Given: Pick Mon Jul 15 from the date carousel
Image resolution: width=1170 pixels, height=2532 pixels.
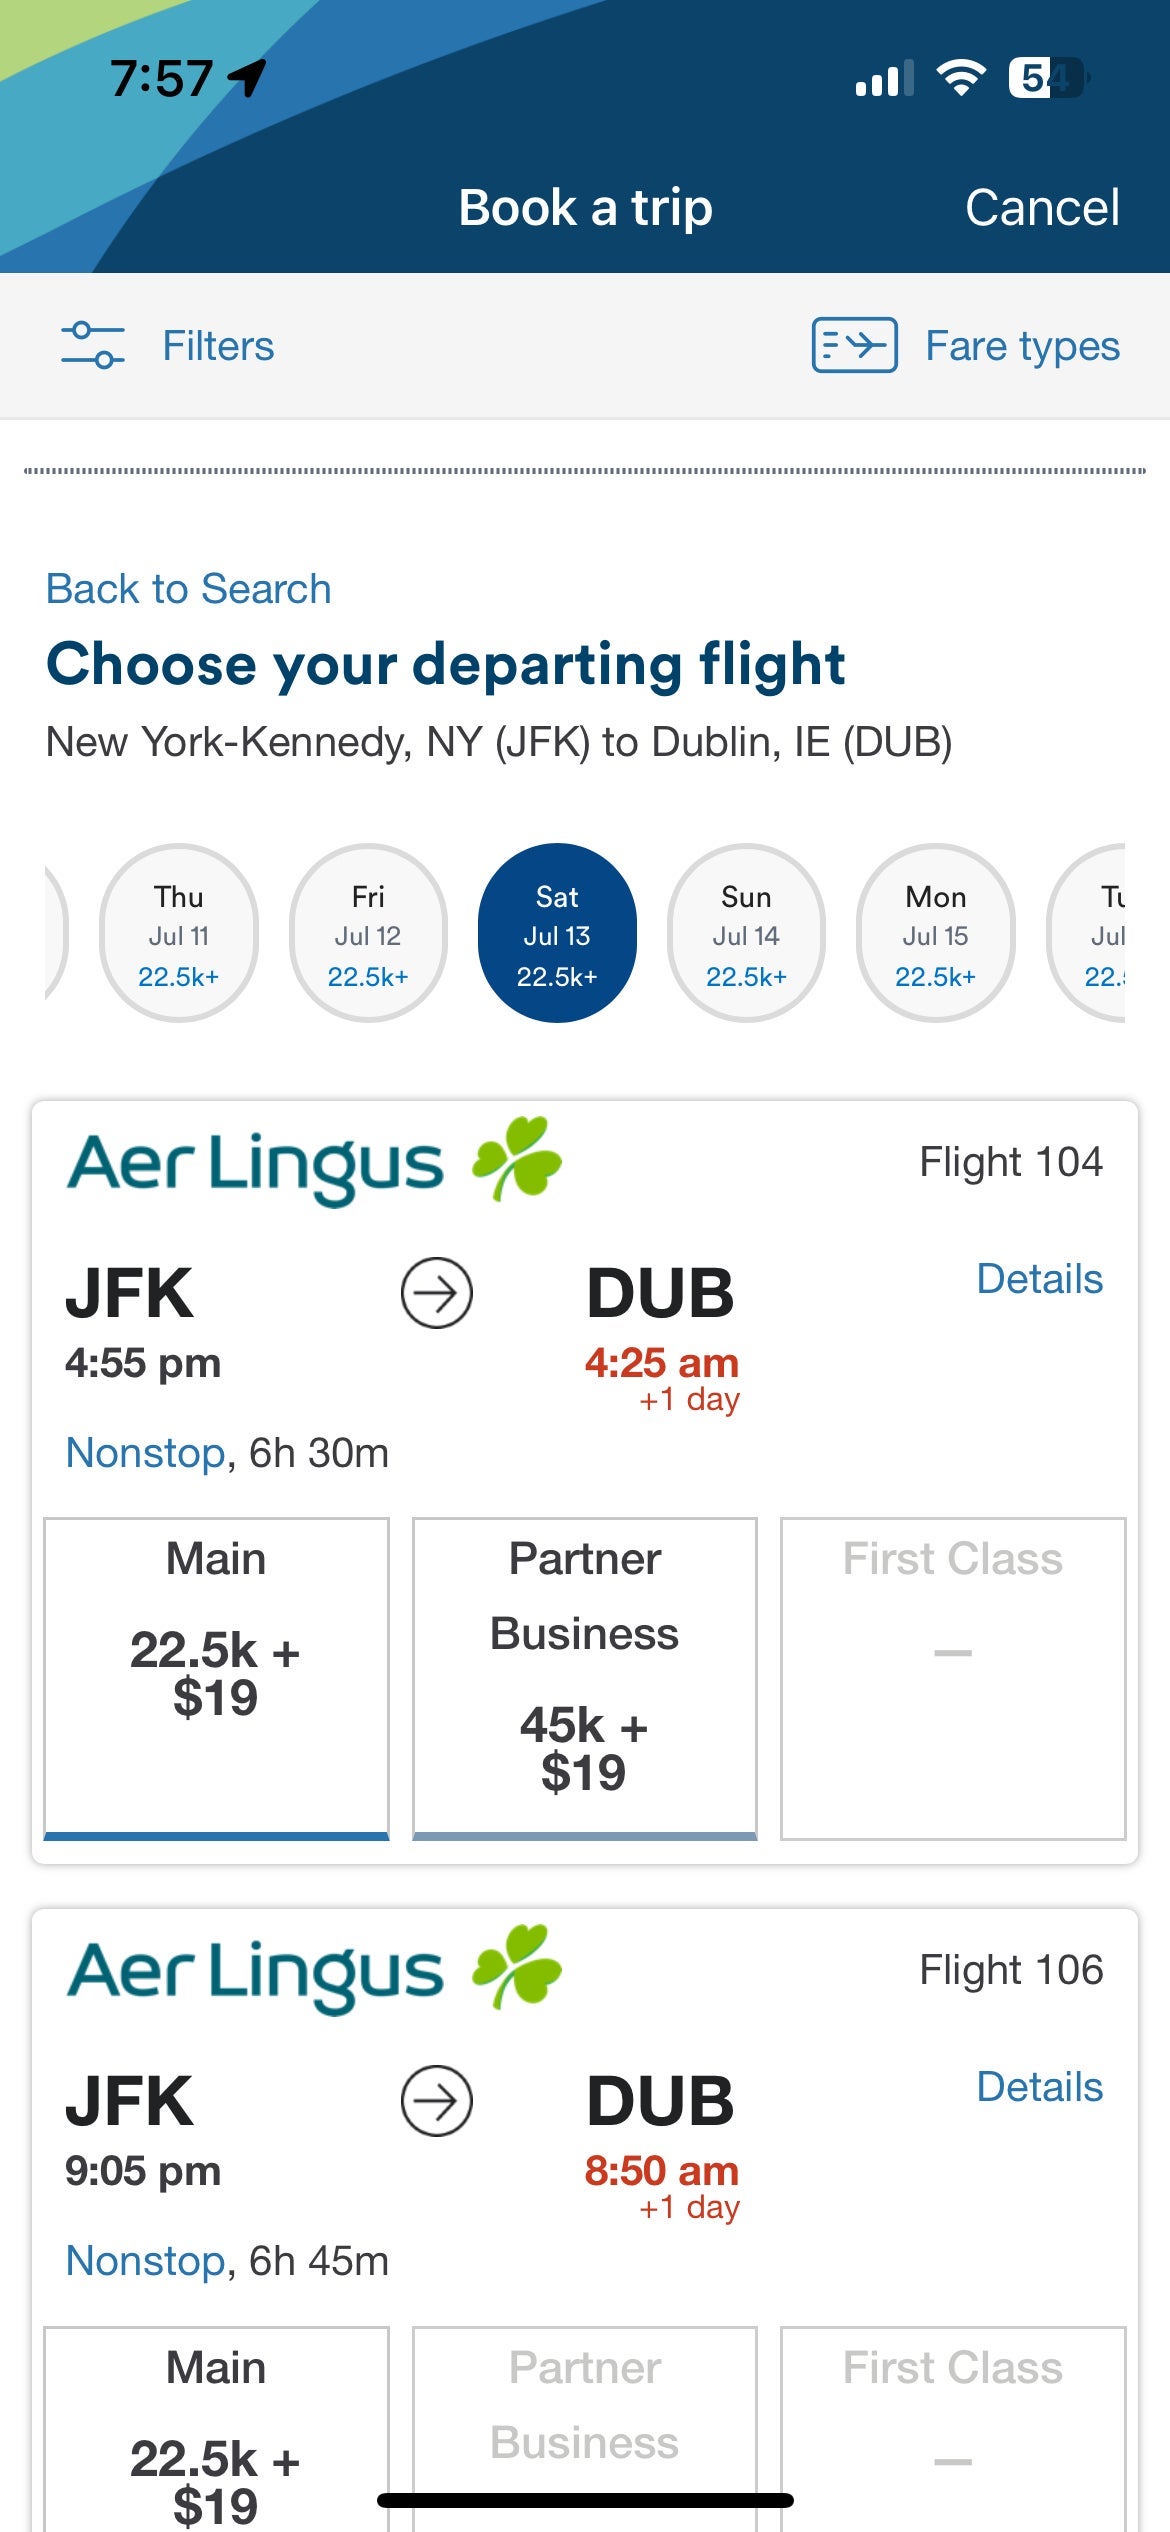Looking at the screenshot, I should [x=935, y=932].
